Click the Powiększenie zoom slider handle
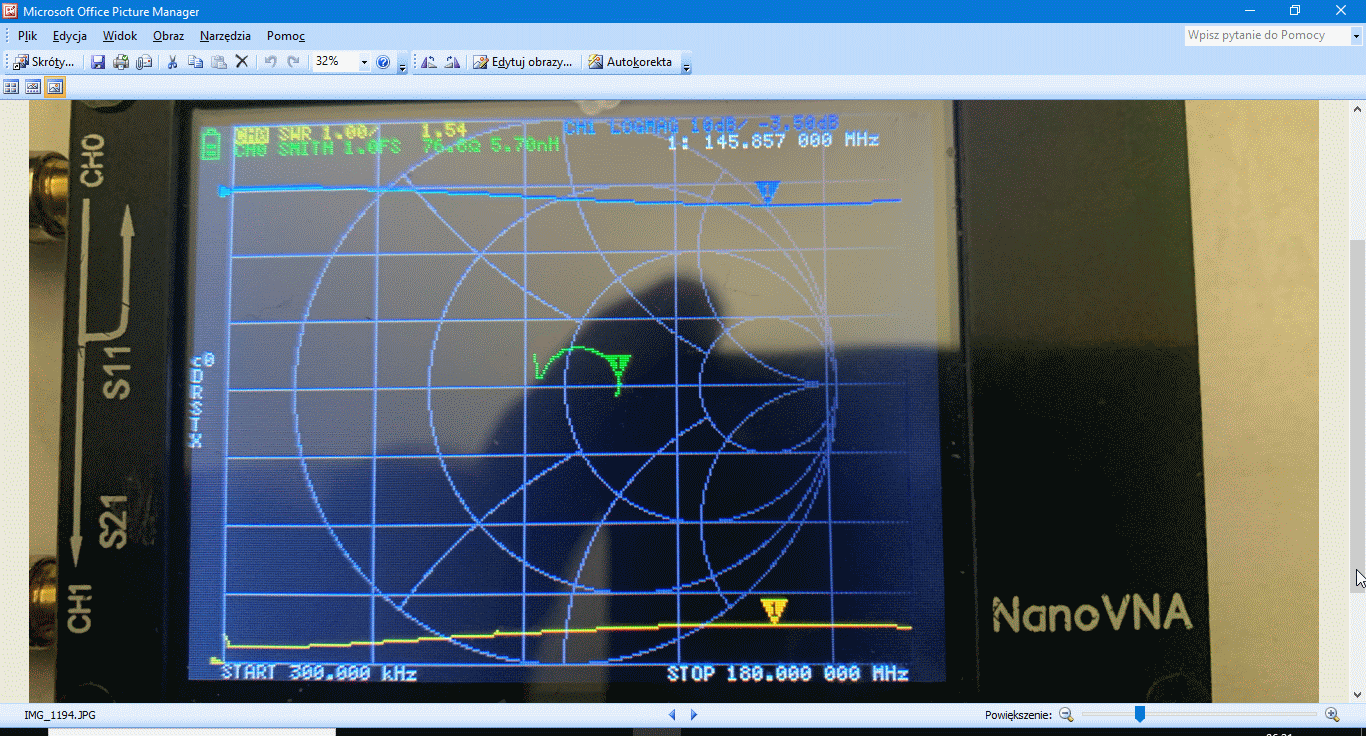The width and height of the screenshot is (1366, 736). coord(1139,714)
